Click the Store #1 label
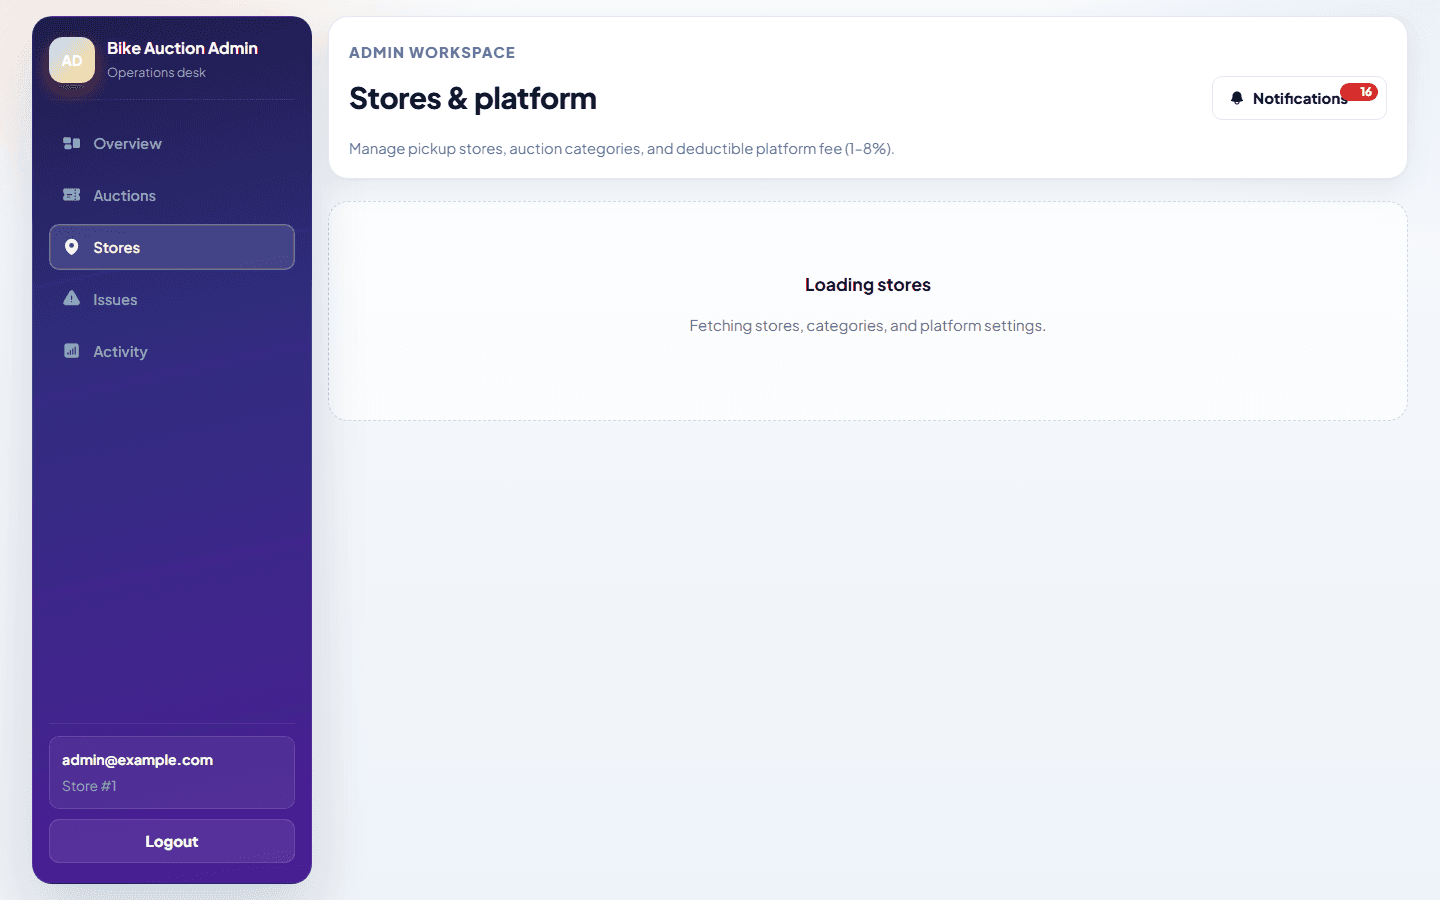Viewport: 1440px width, 900px height. point(89,786)
